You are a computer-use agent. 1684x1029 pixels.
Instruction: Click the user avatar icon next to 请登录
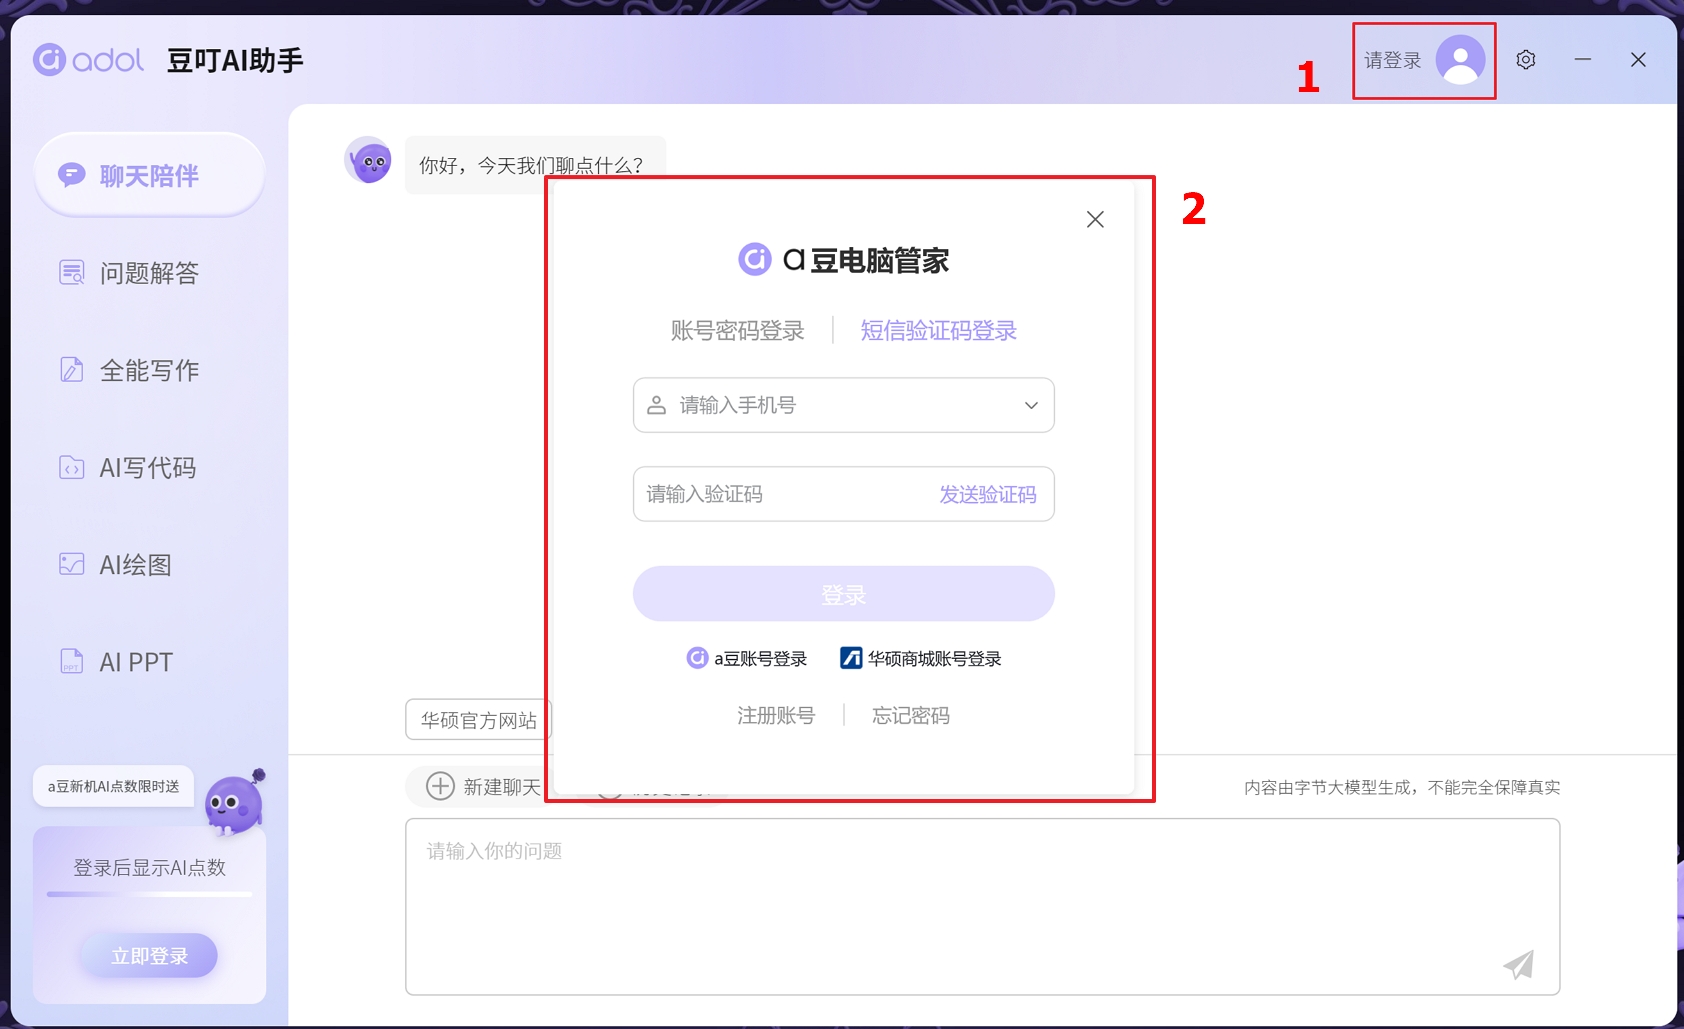[x=1460, y=60]
